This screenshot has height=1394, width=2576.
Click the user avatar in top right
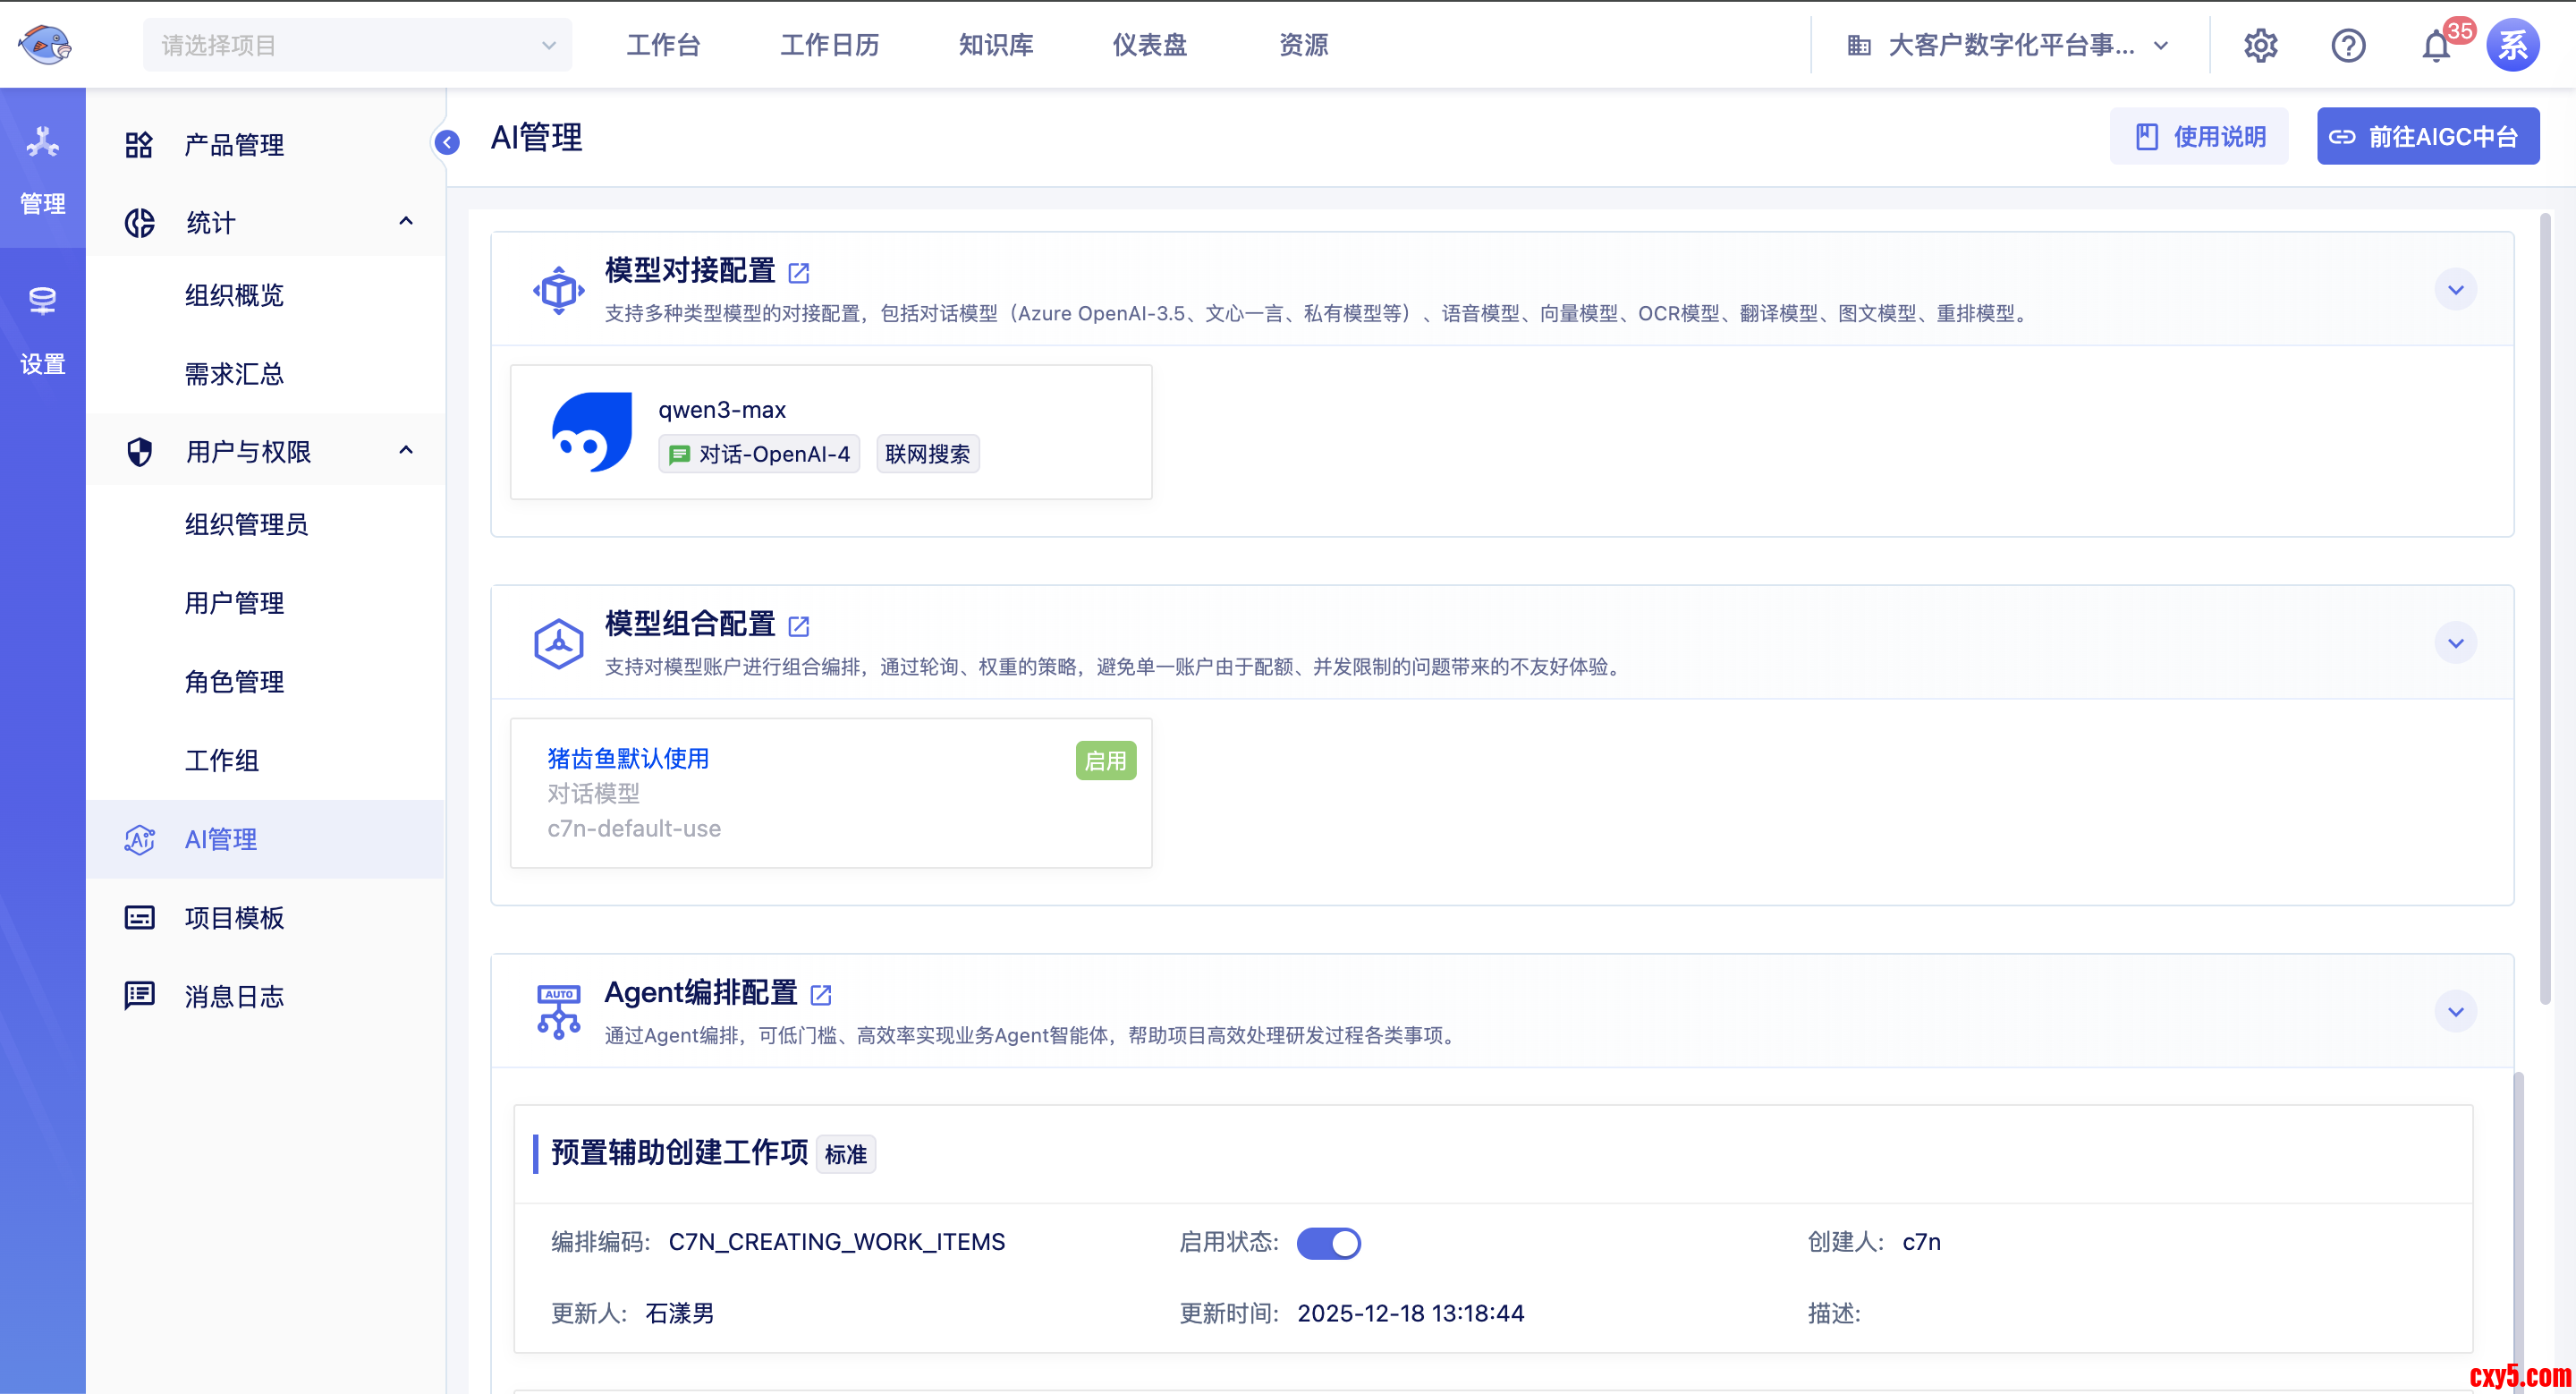point(2512,45)
